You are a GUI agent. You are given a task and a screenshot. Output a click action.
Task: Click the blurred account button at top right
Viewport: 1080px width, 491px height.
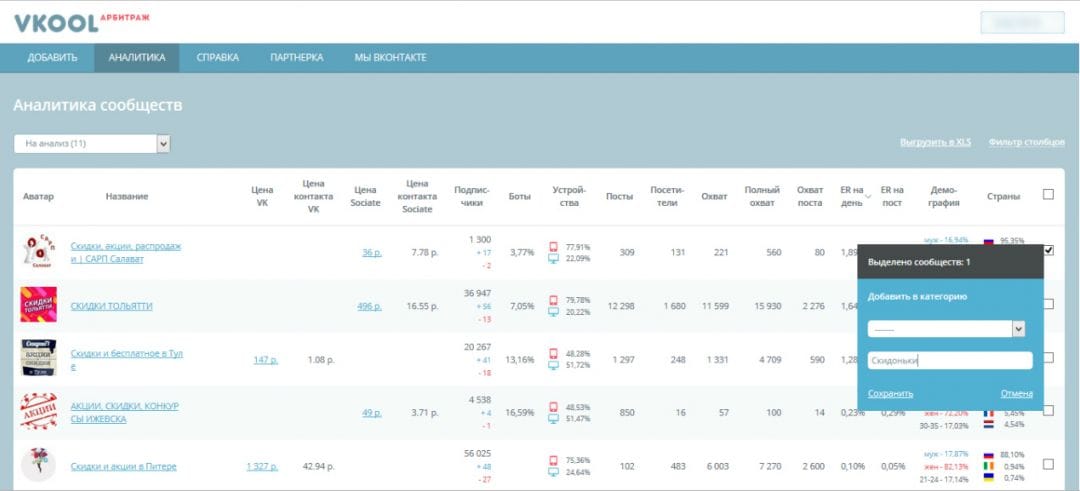tap(1022, 23)
